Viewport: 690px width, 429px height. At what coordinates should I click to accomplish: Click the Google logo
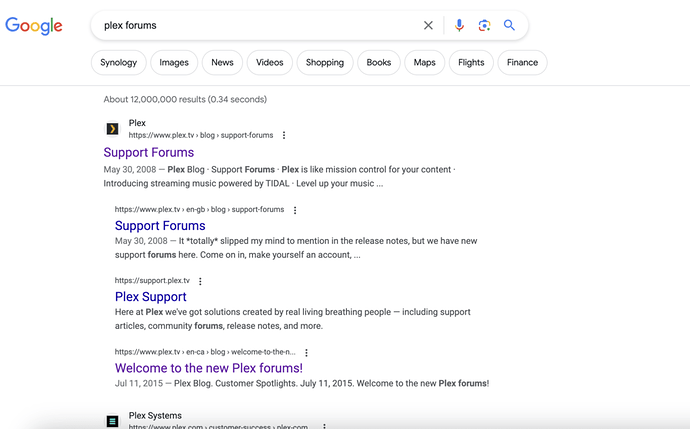pyautogui.click(x=34, y=26)
